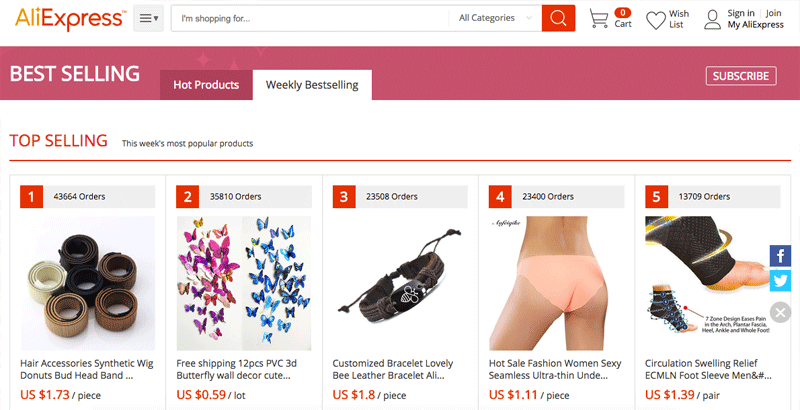Select the Weekly Bestselling tab
The image size is (800, 410).
click(312, 85)
